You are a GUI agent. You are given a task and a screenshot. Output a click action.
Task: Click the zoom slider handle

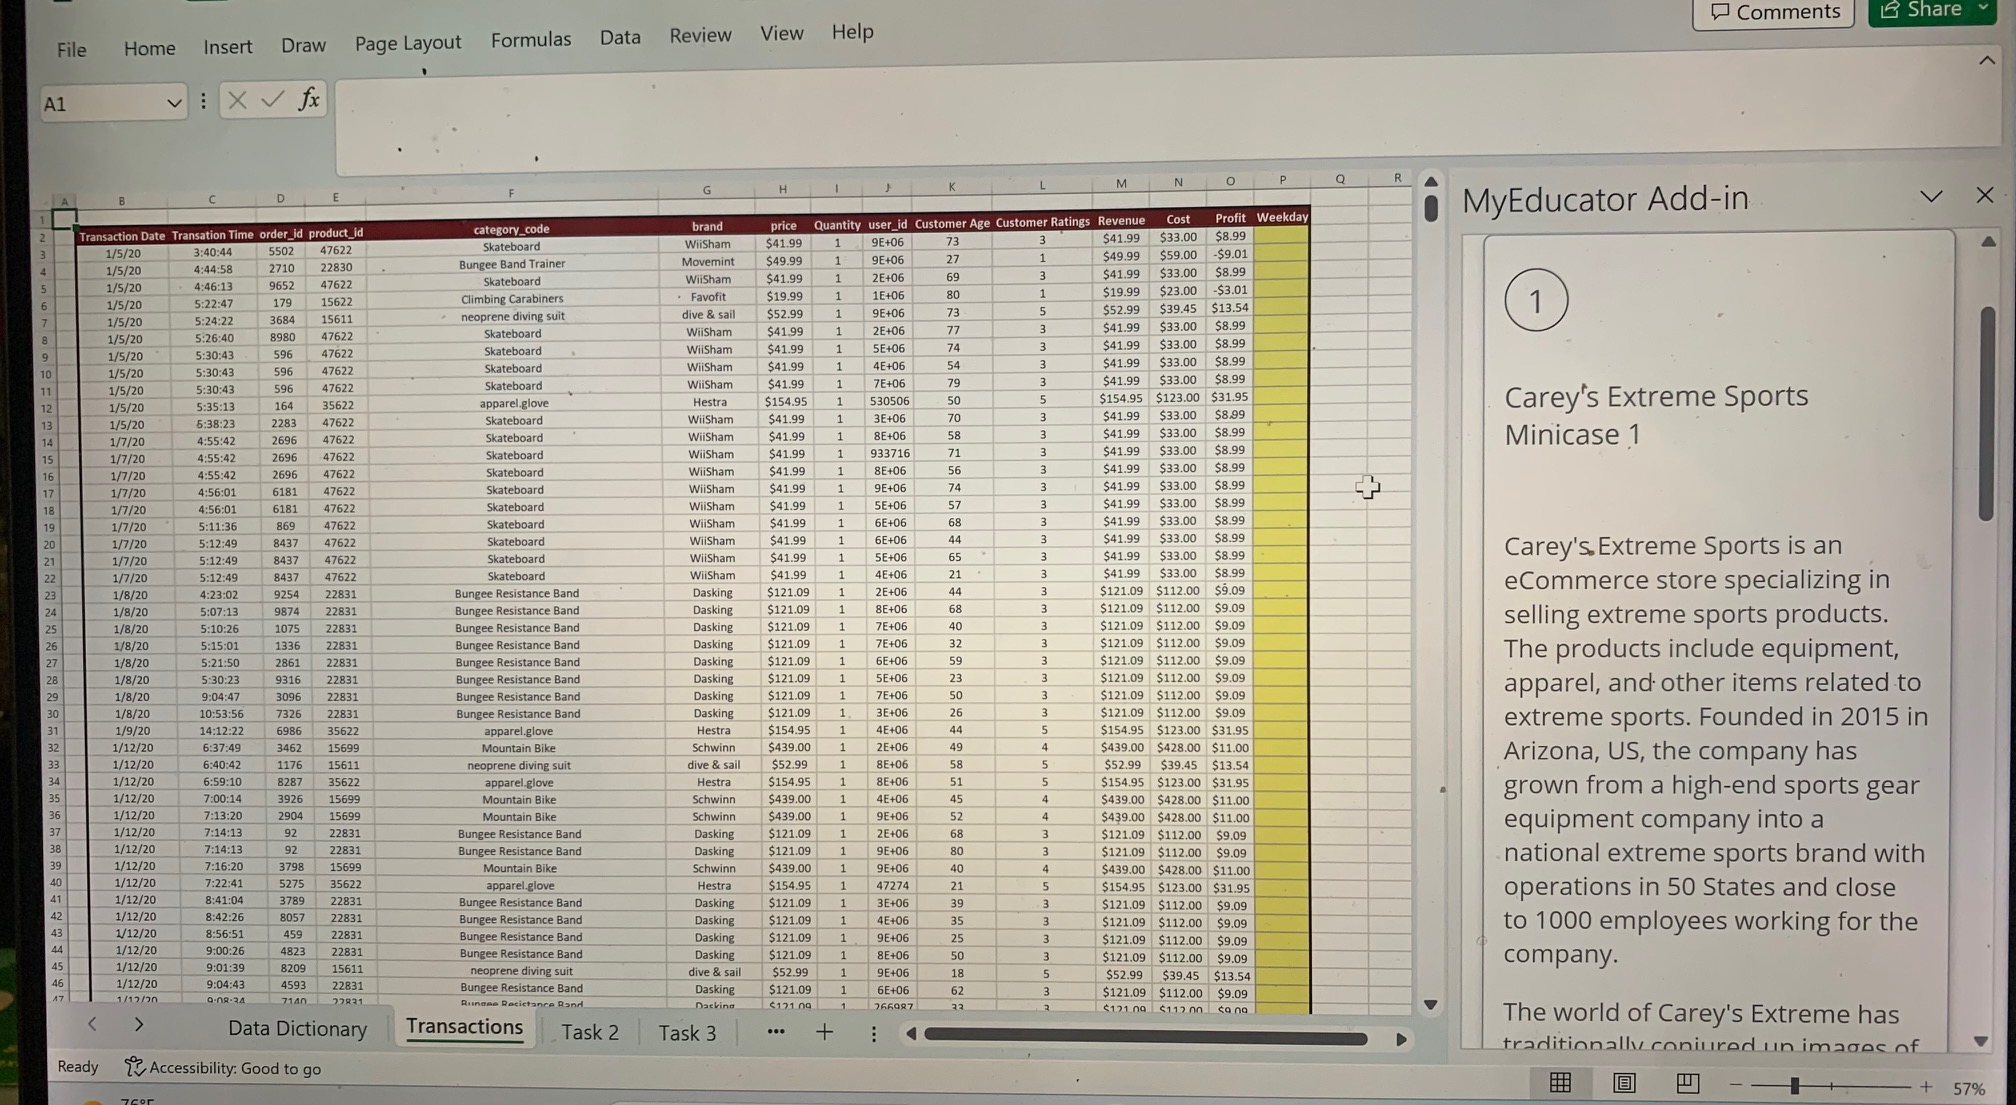1795,1084
